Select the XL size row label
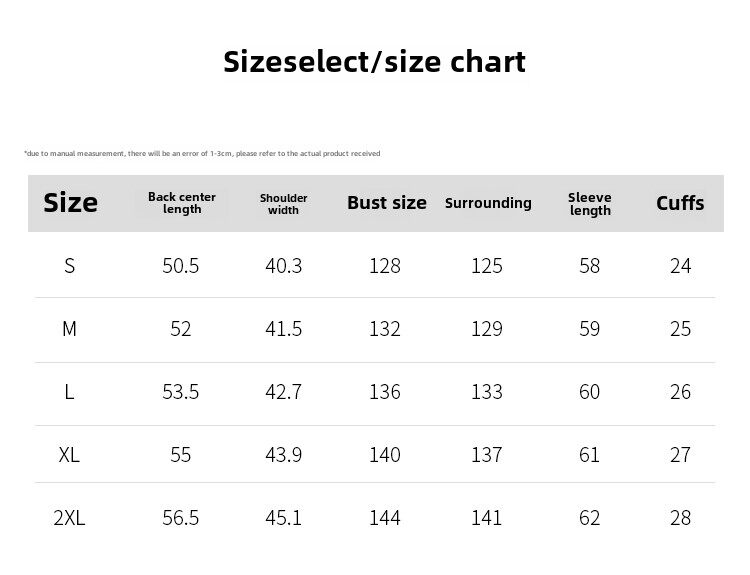750x575 pixels. pyautogui.click(x=70, y=455)
